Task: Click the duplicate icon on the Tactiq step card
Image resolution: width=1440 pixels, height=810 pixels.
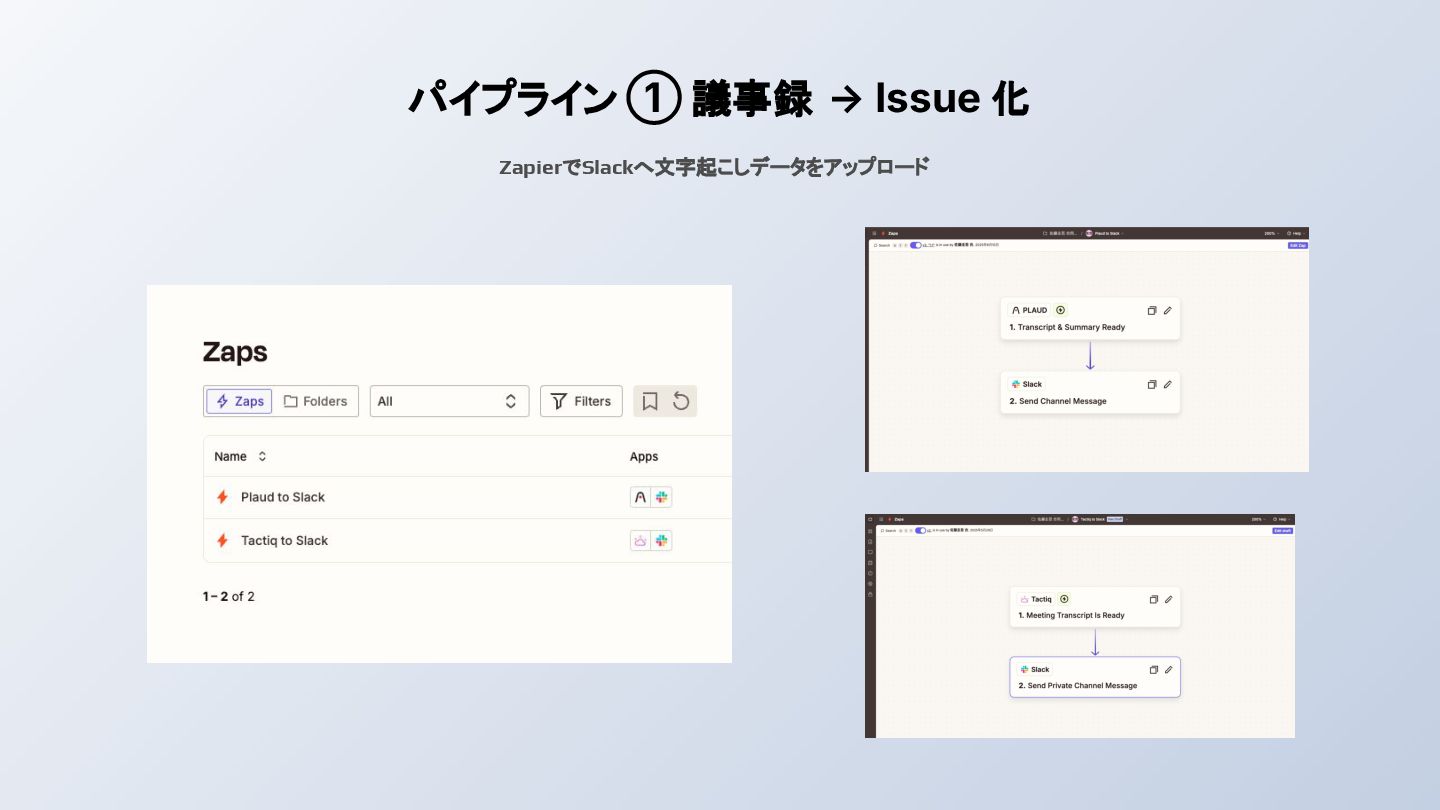Action: 1153,599
